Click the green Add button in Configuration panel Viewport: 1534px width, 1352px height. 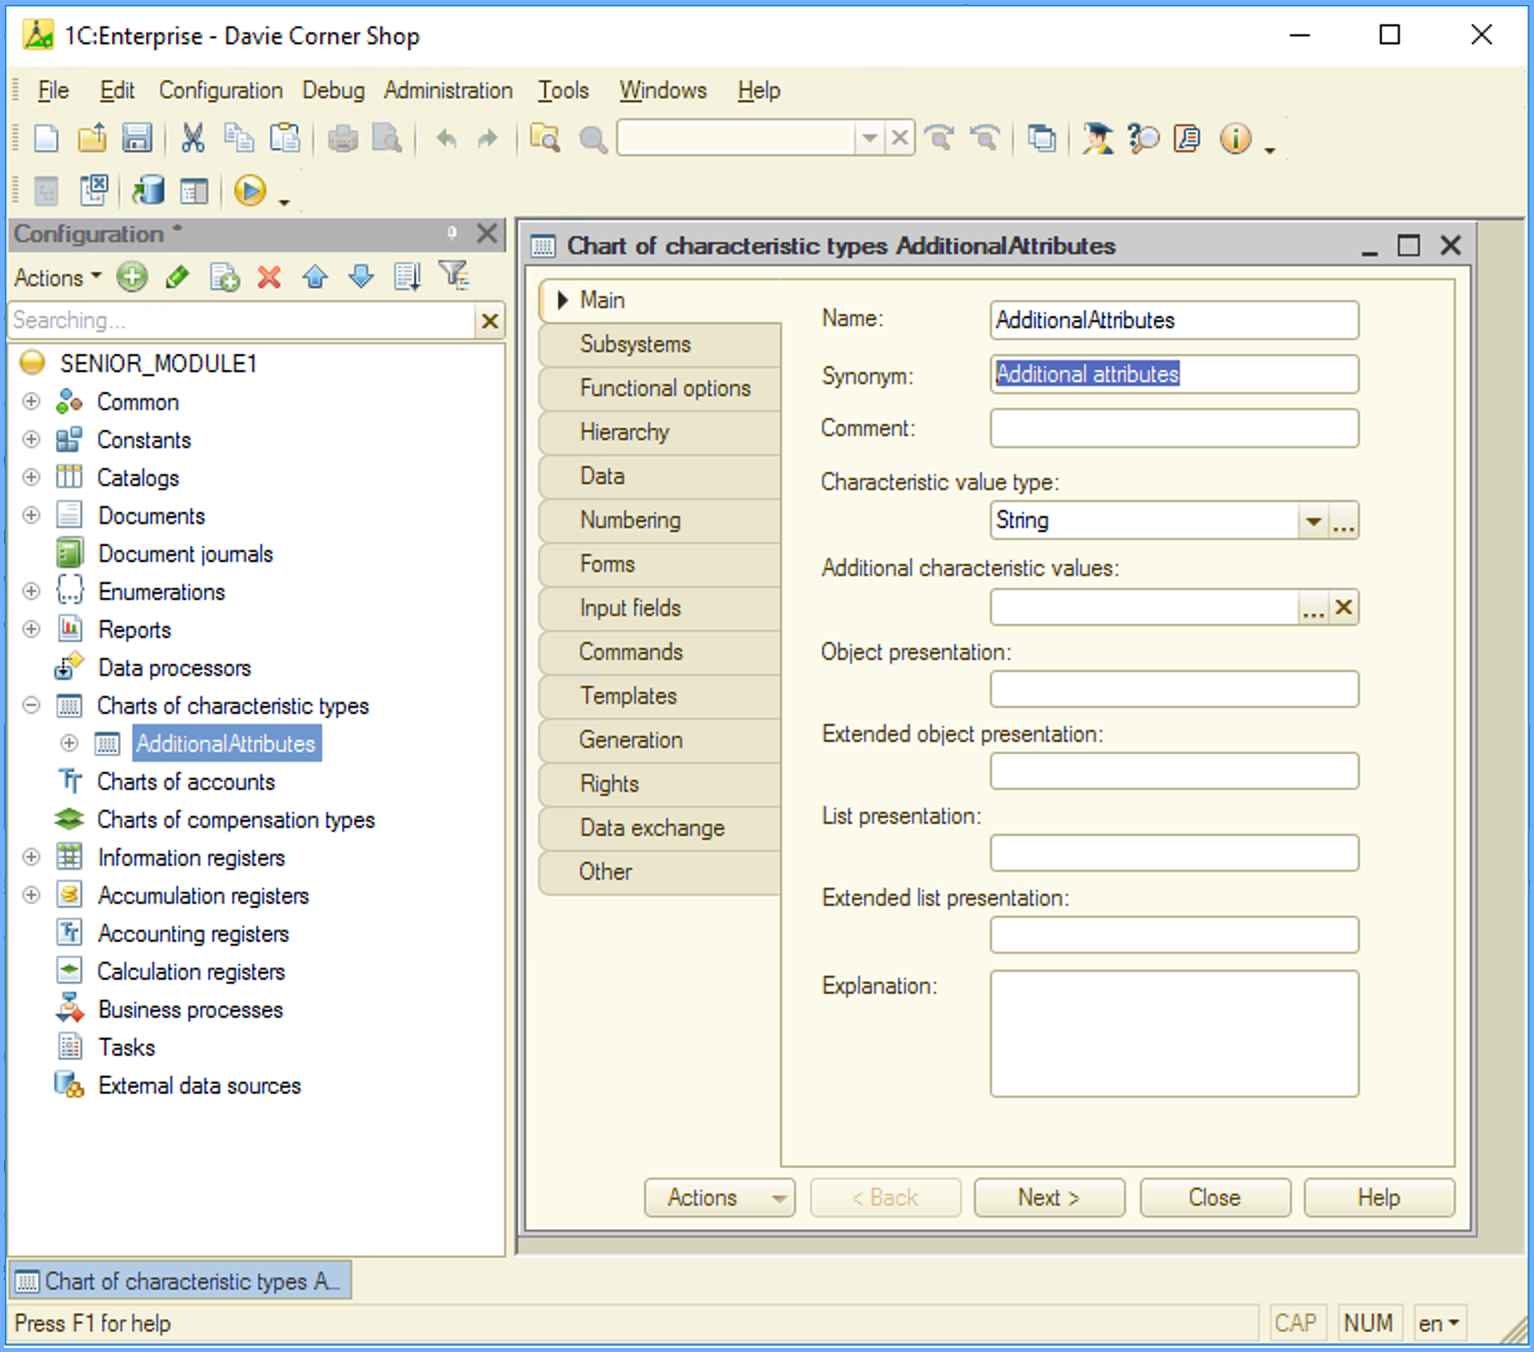point(132,277)
